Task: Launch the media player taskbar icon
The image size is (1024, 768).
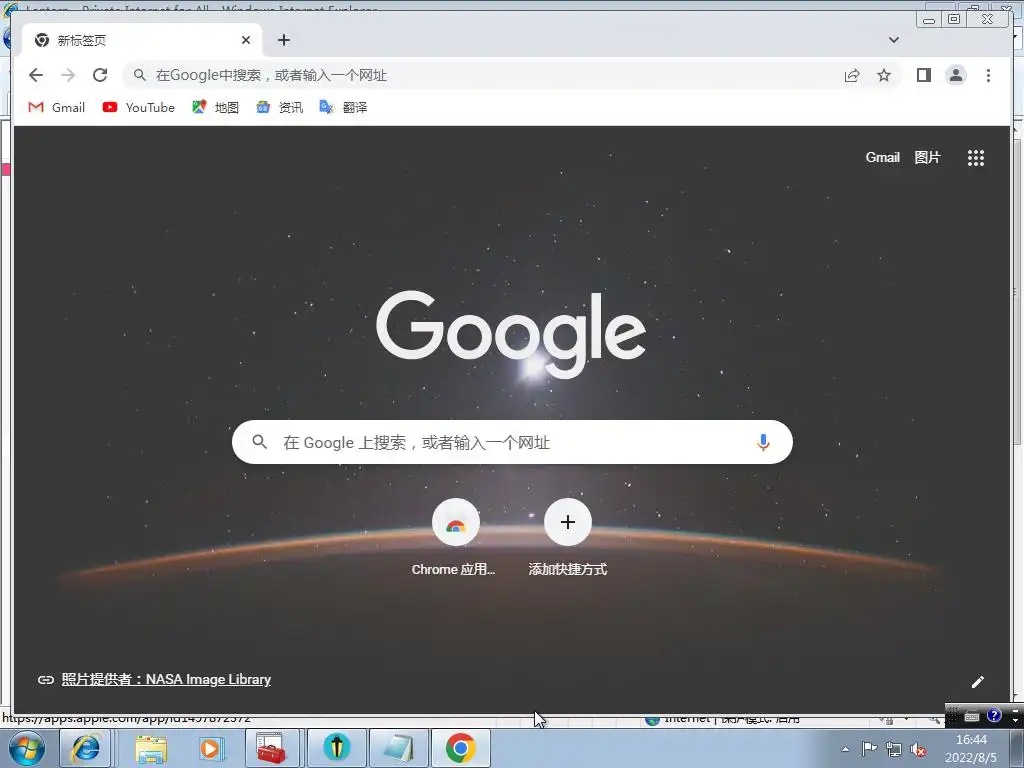Action: [x=210, y=748]
